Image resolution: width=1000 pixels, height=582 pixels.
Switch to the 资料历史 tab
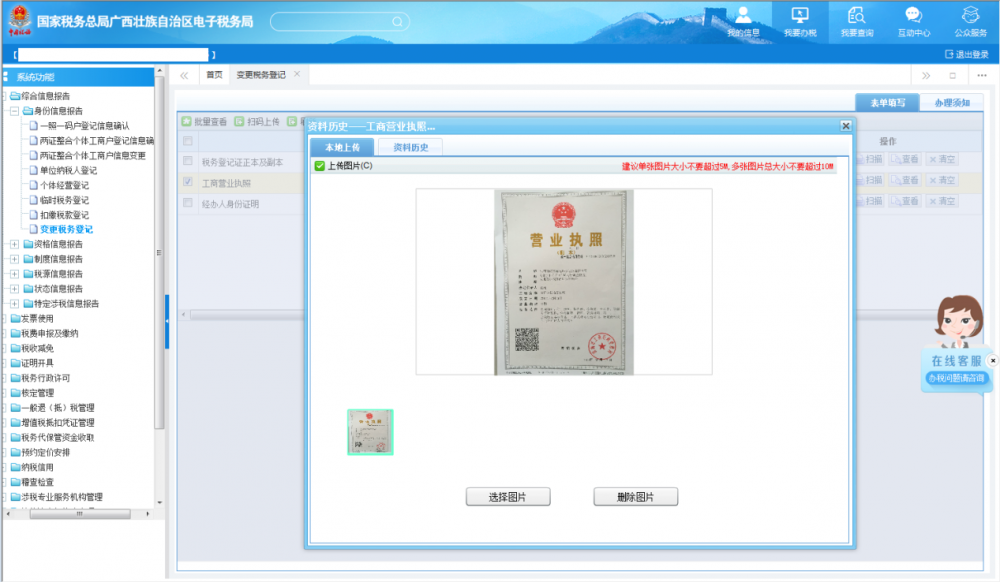(x=410, y=147)
